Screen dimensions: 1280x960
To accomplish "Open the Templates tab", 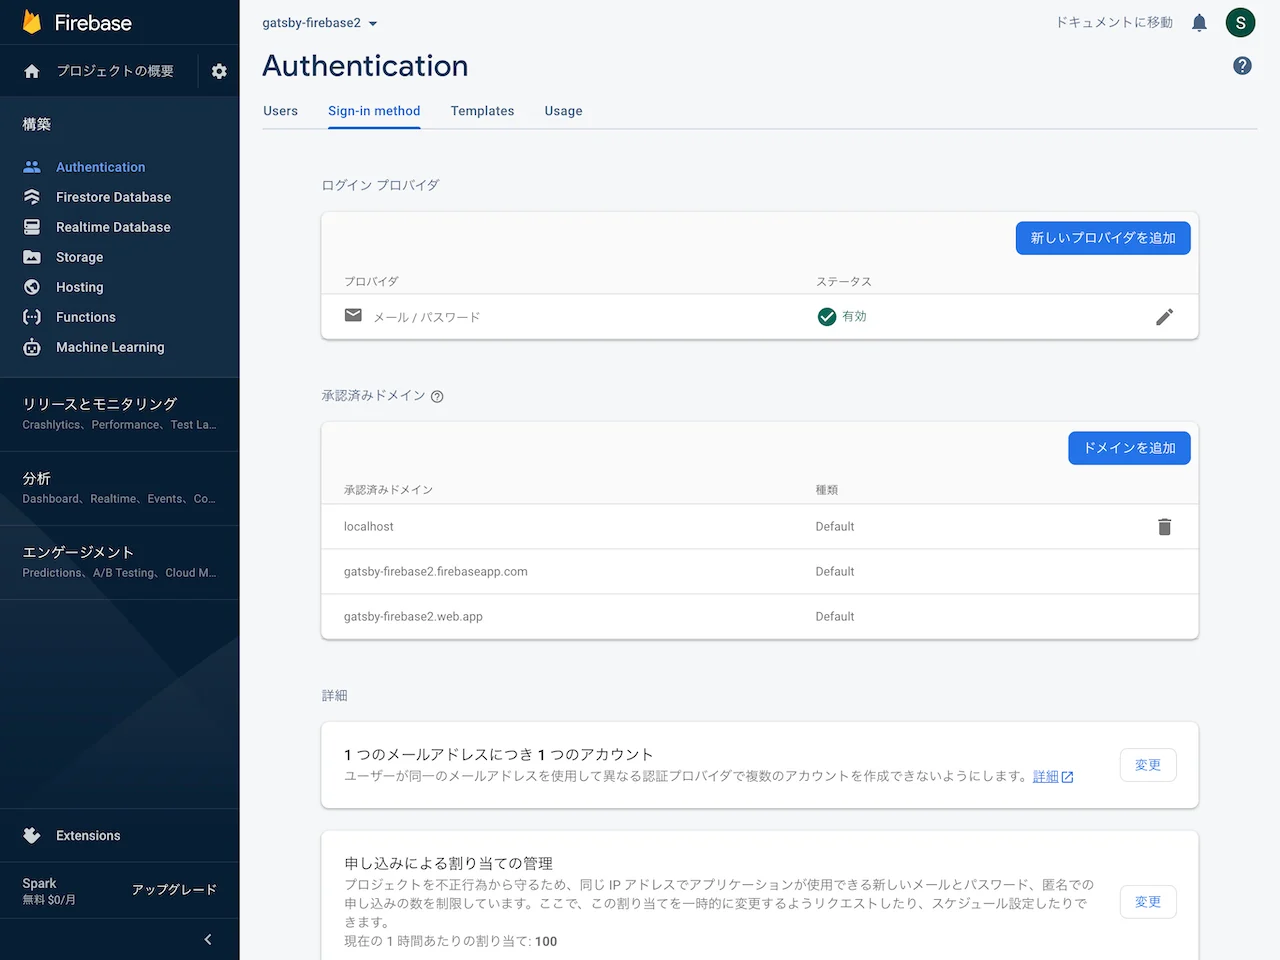I will [482, 111].
